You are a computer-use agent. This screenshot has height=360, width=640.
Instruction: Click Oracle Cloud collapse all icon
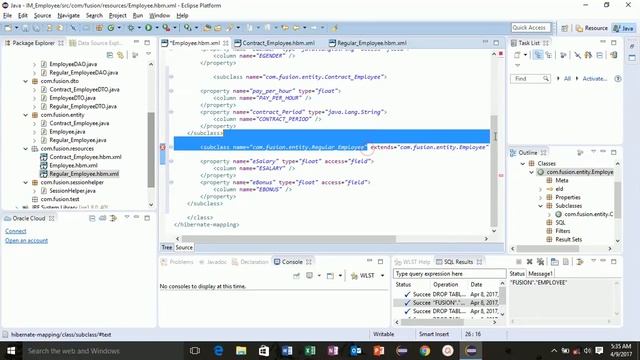92,218
